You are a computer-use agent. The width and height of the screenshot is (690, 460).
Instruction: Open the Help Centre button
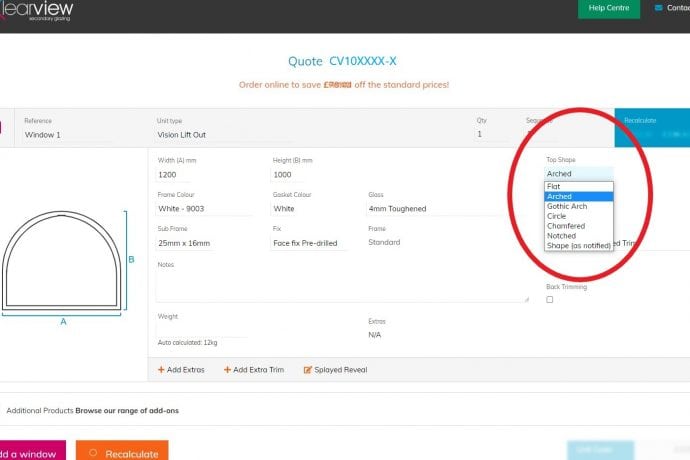tap(608, 8)
